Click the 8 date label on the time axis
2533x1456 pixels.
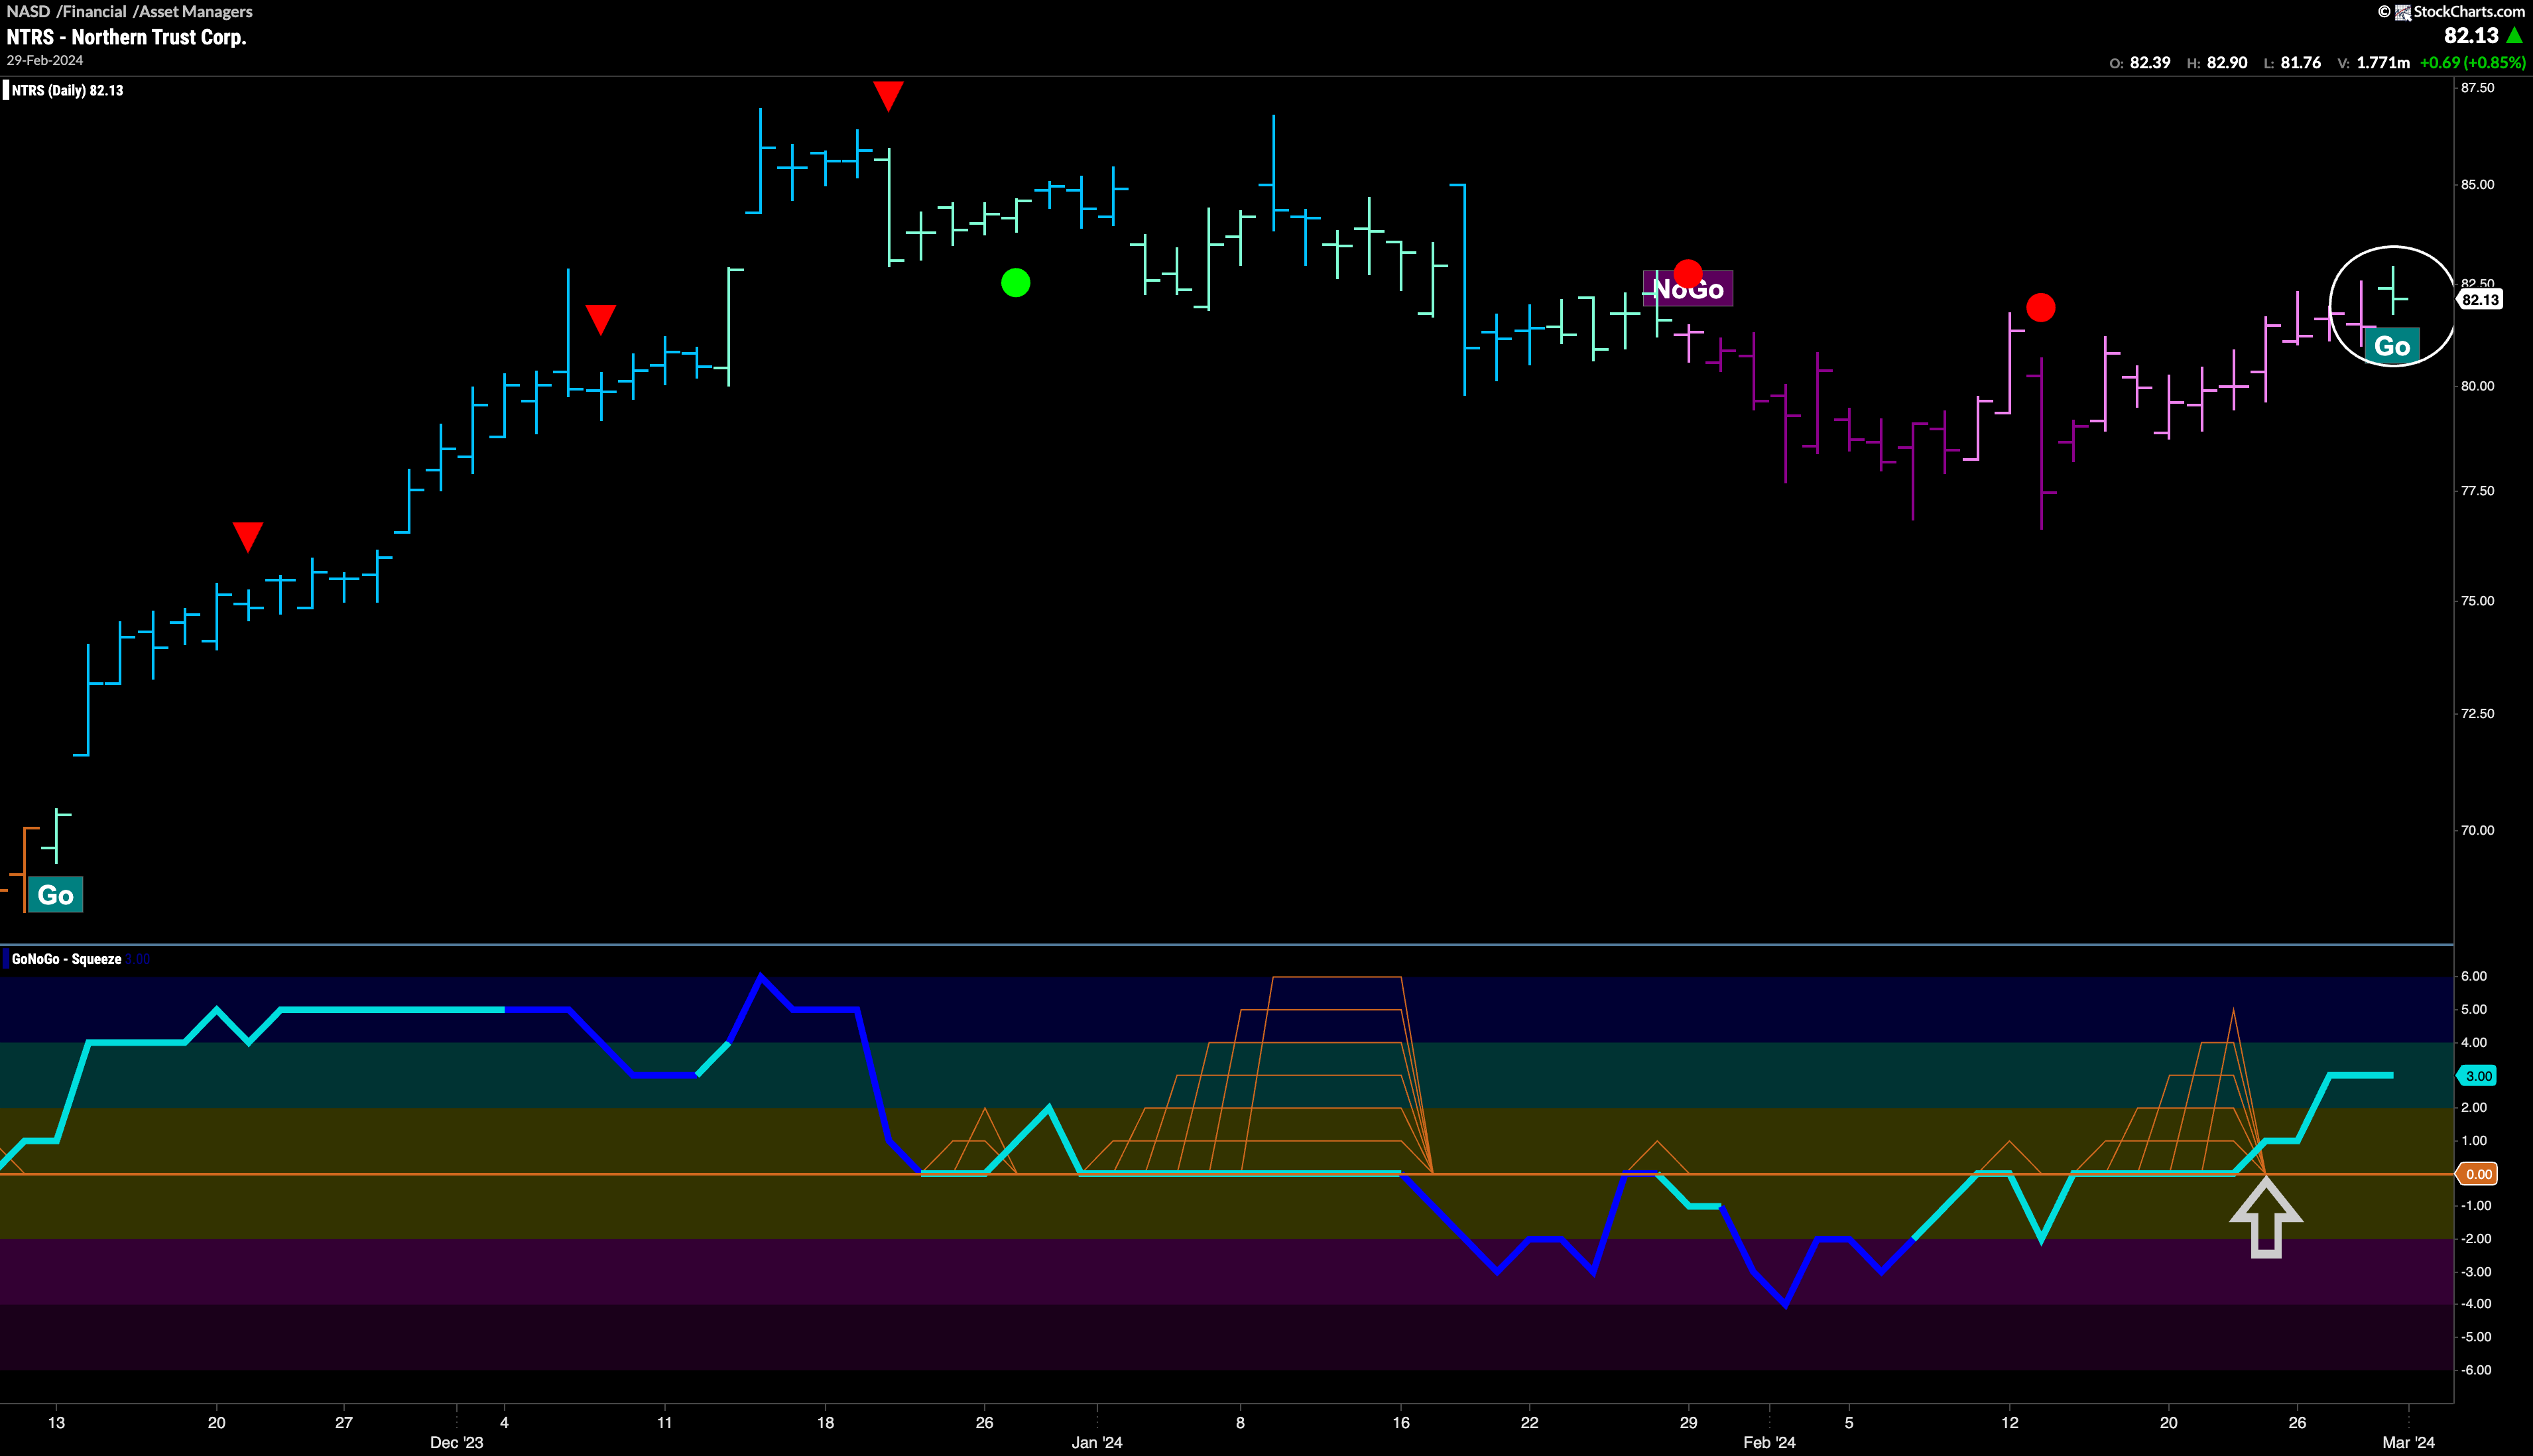coord(1240,1422)
